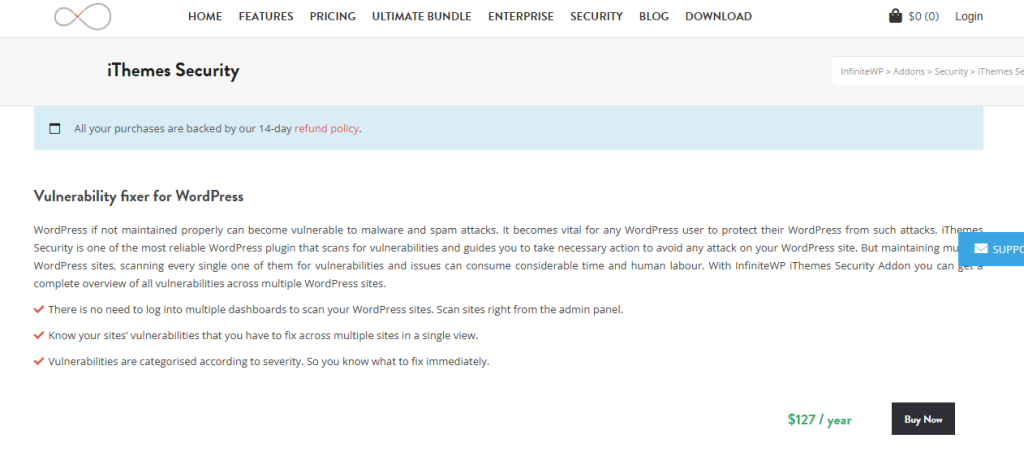Click the red checkmark beside 'There is no need'
This screenshot has height=456, width=1024.
tap(39, 309)
